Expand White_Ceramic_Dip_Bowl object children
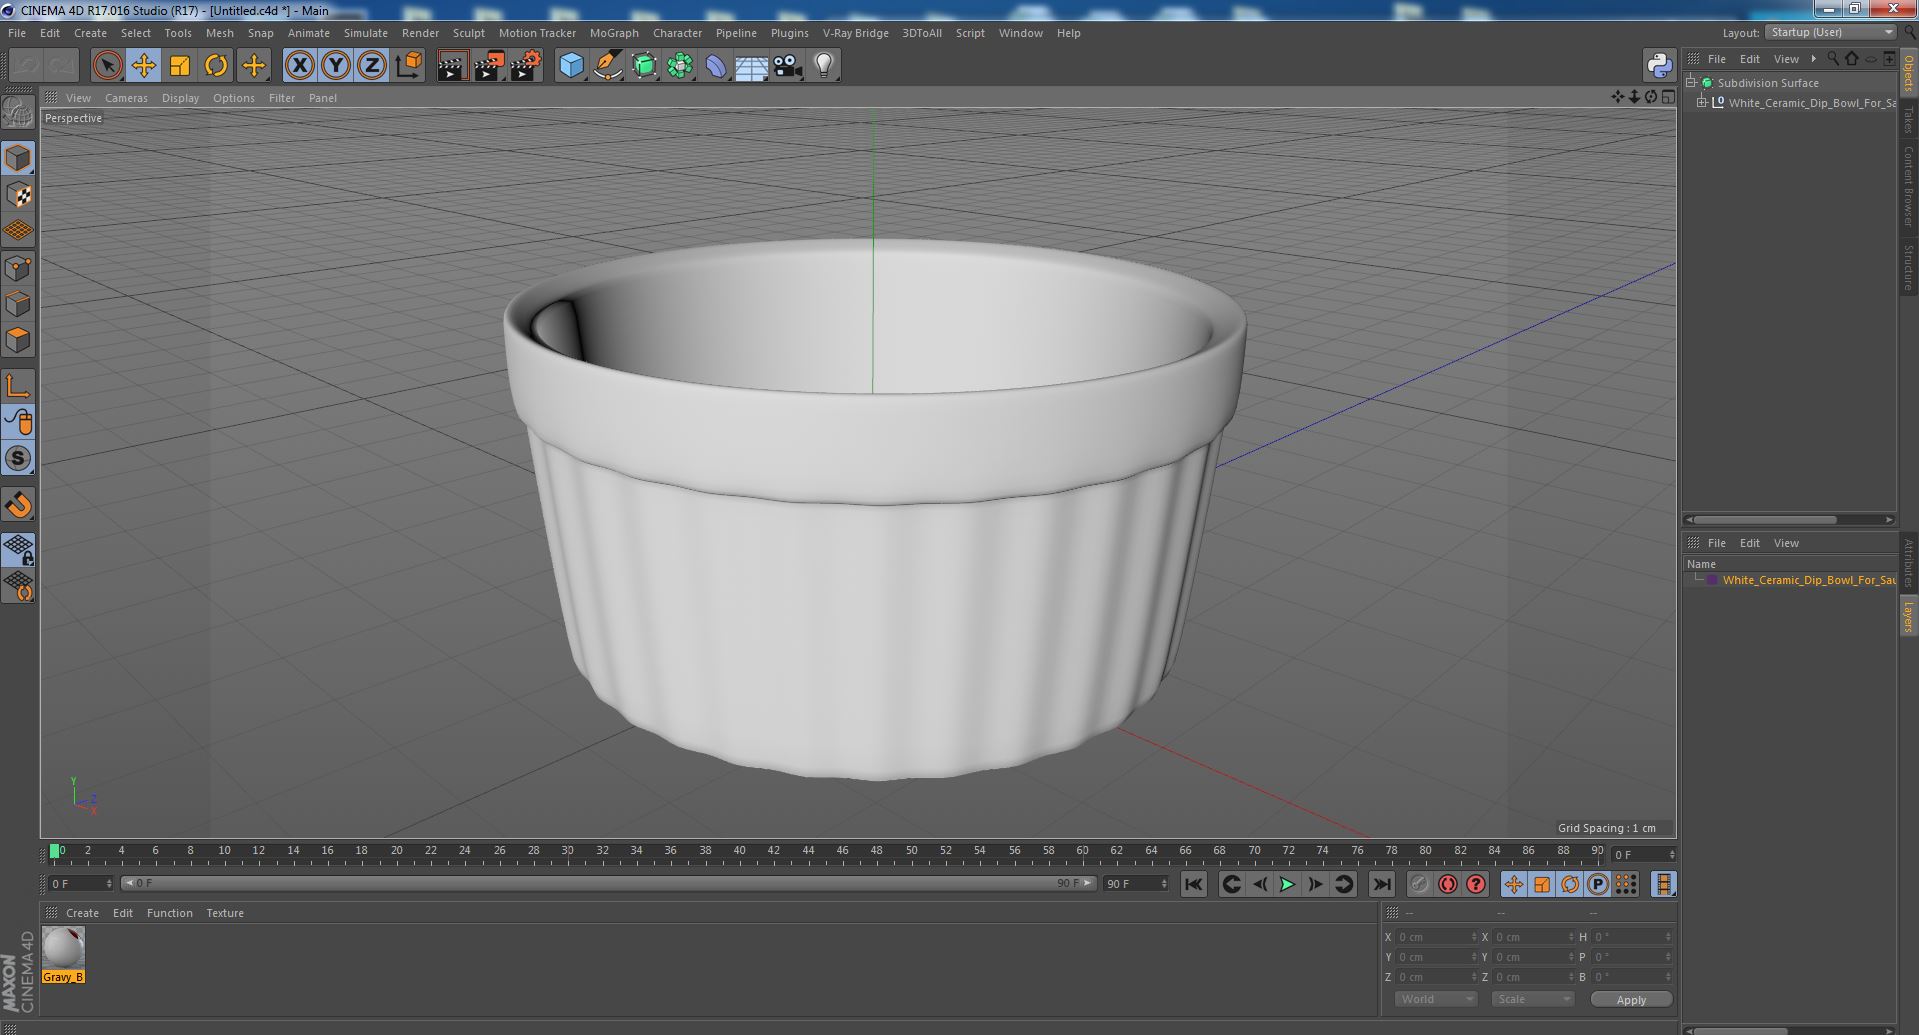1919x1035 pixels. [x=1701, y=102]
